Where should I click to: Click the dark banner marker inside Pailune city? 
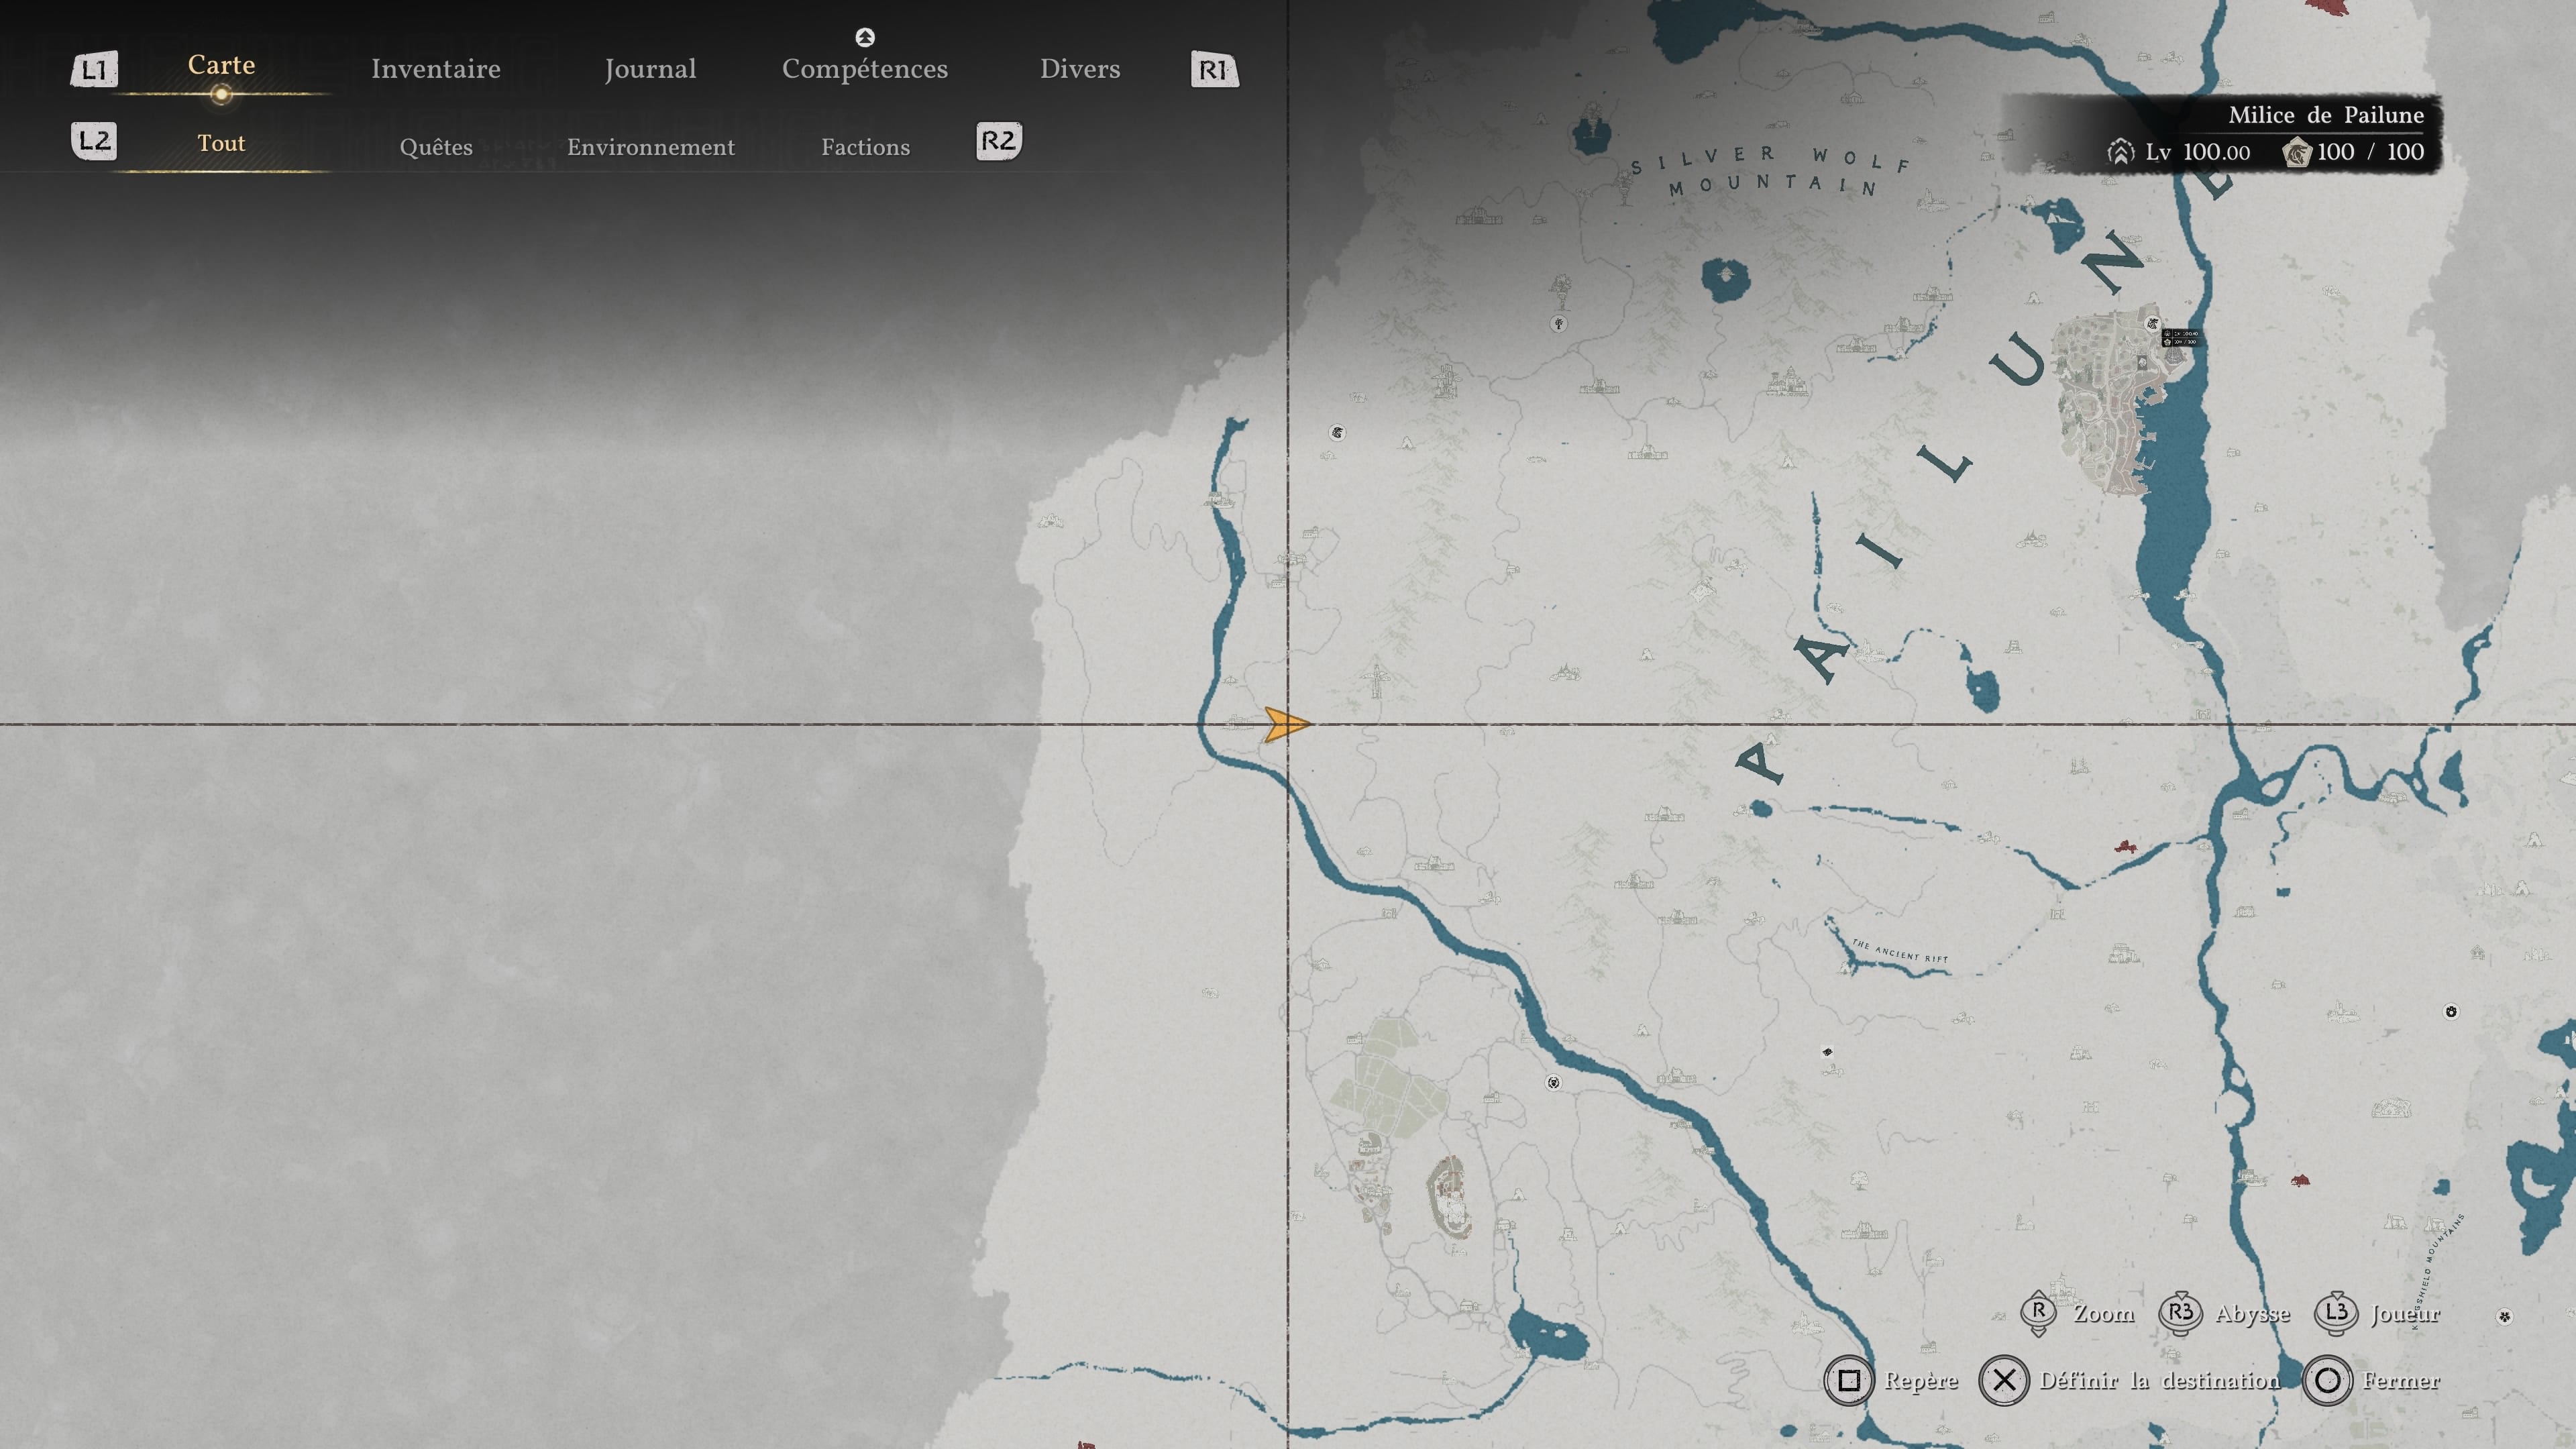(x=2142, y=363)
